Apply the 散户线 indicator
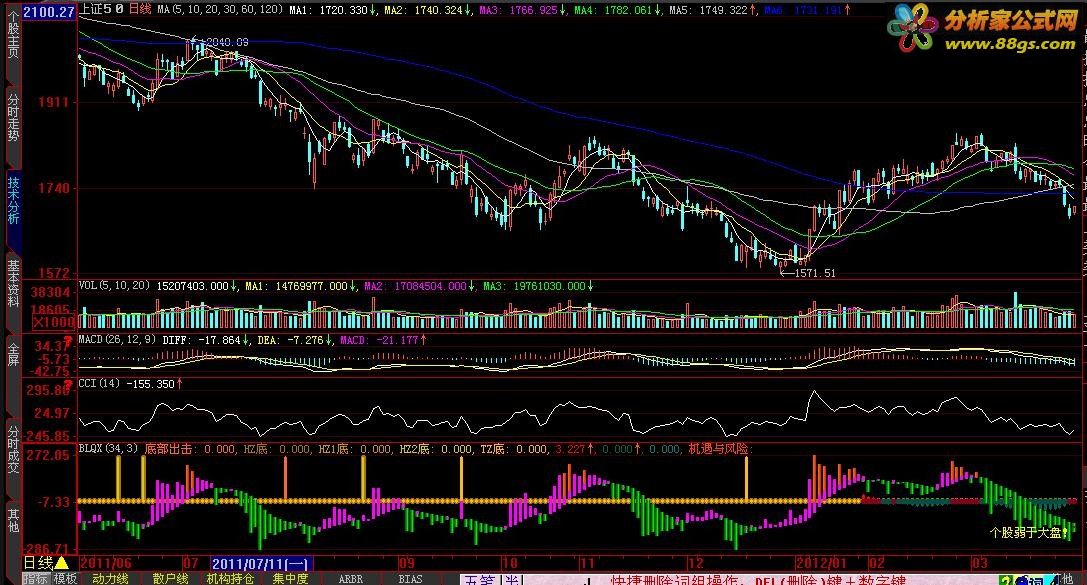Viewport: 1087px width, 585px height. click(x=171, y=578)
